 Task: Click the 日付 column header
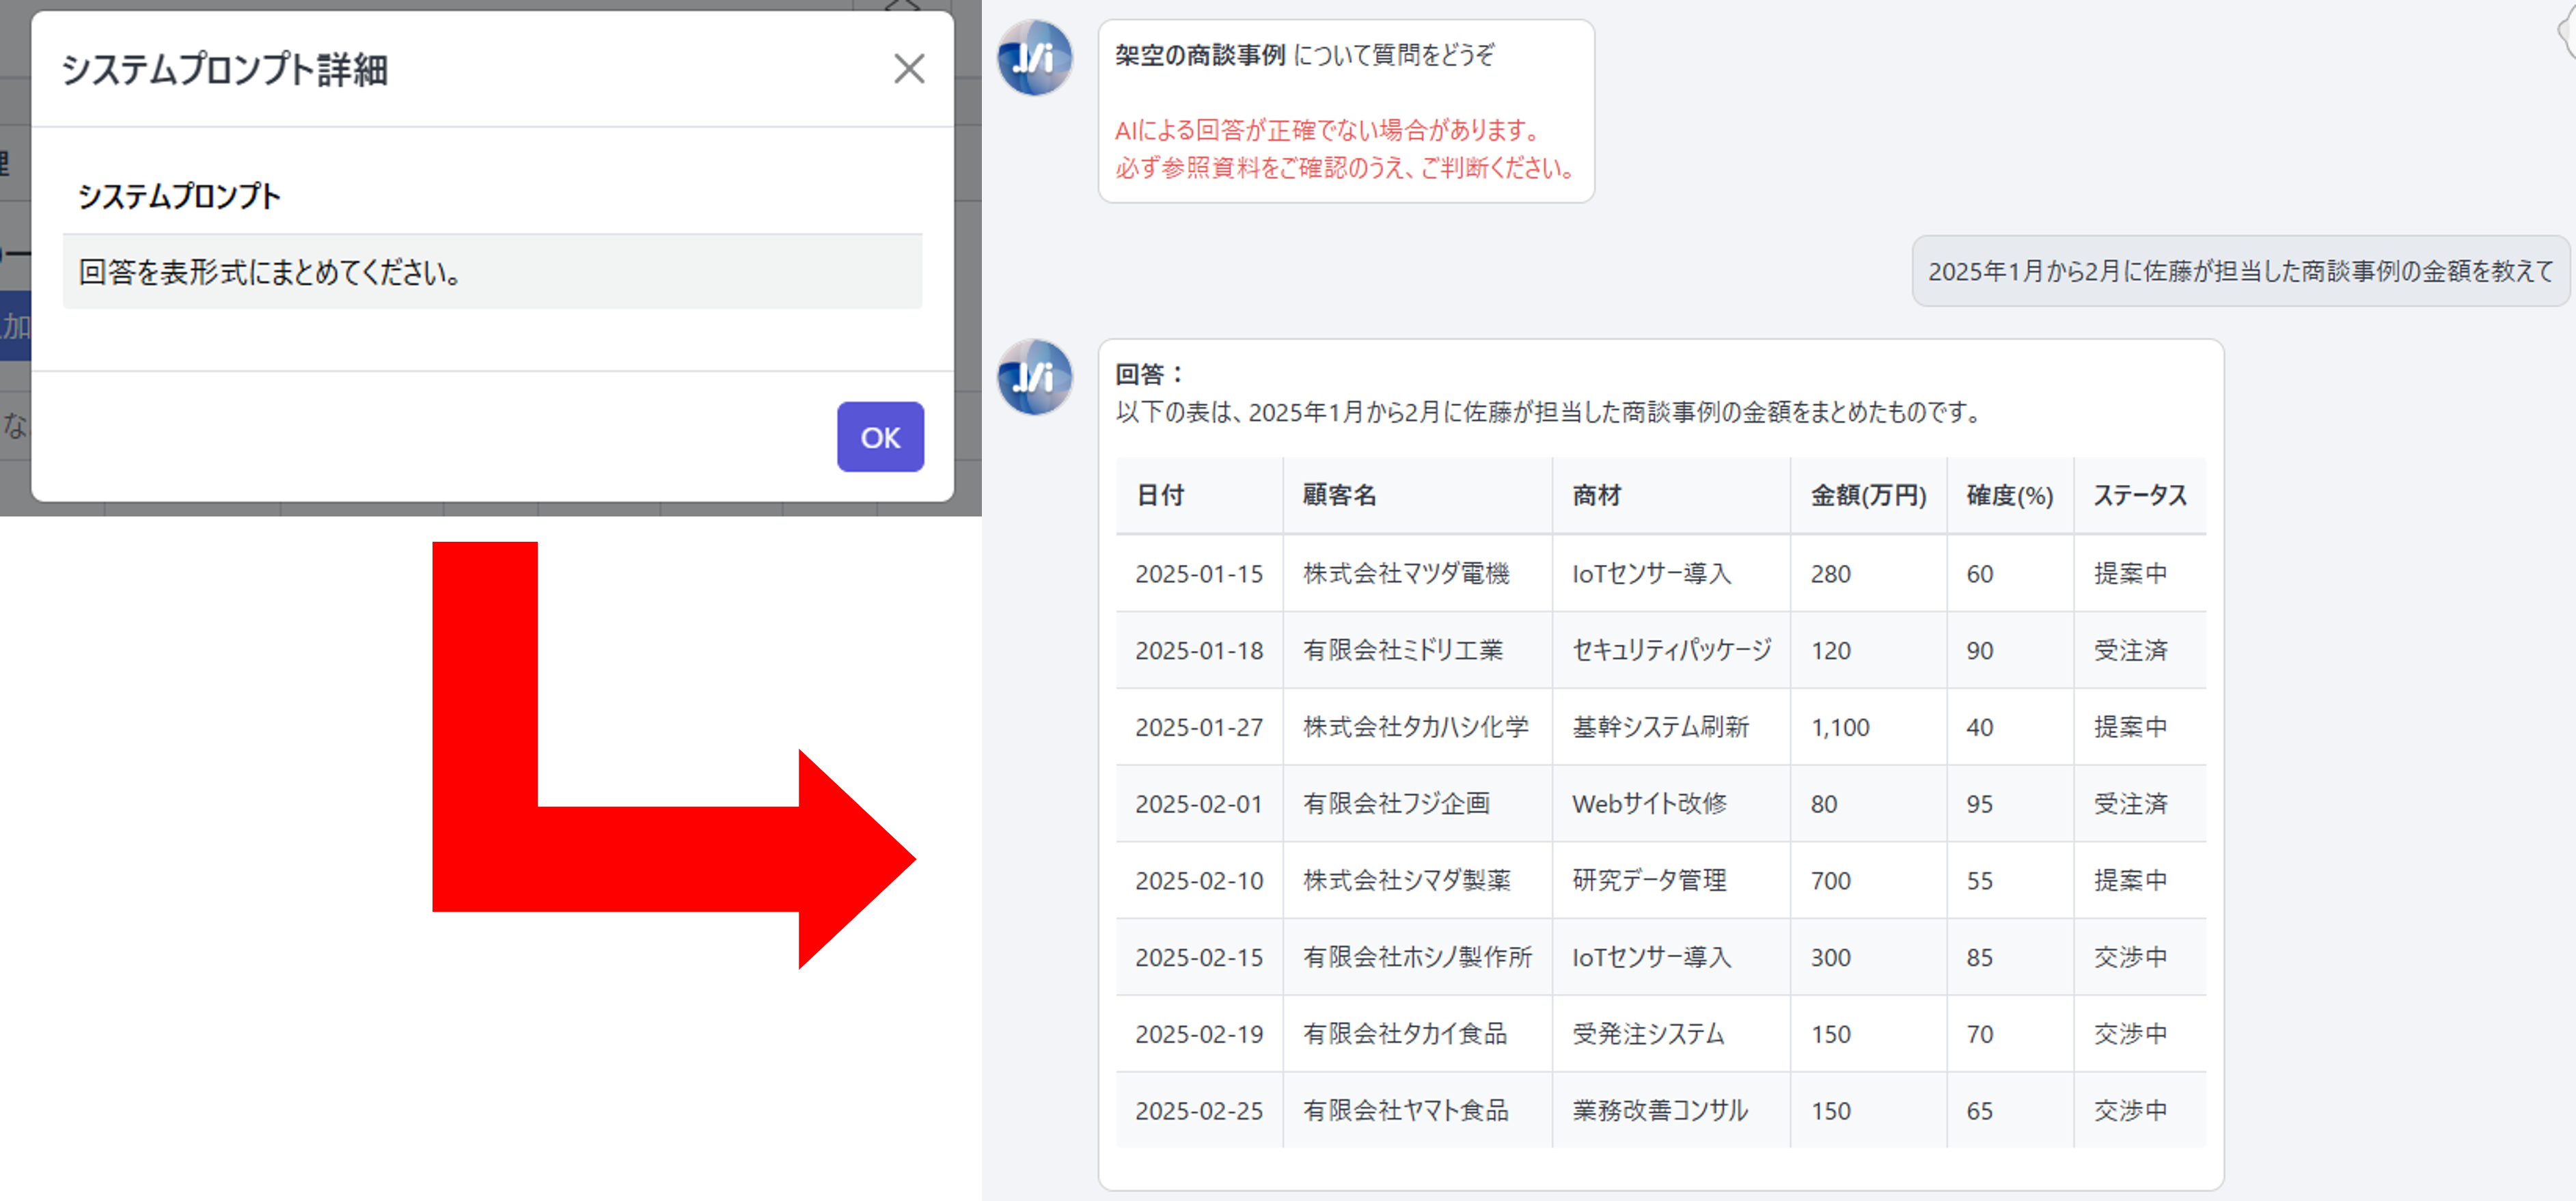[x=1160, y=496]
